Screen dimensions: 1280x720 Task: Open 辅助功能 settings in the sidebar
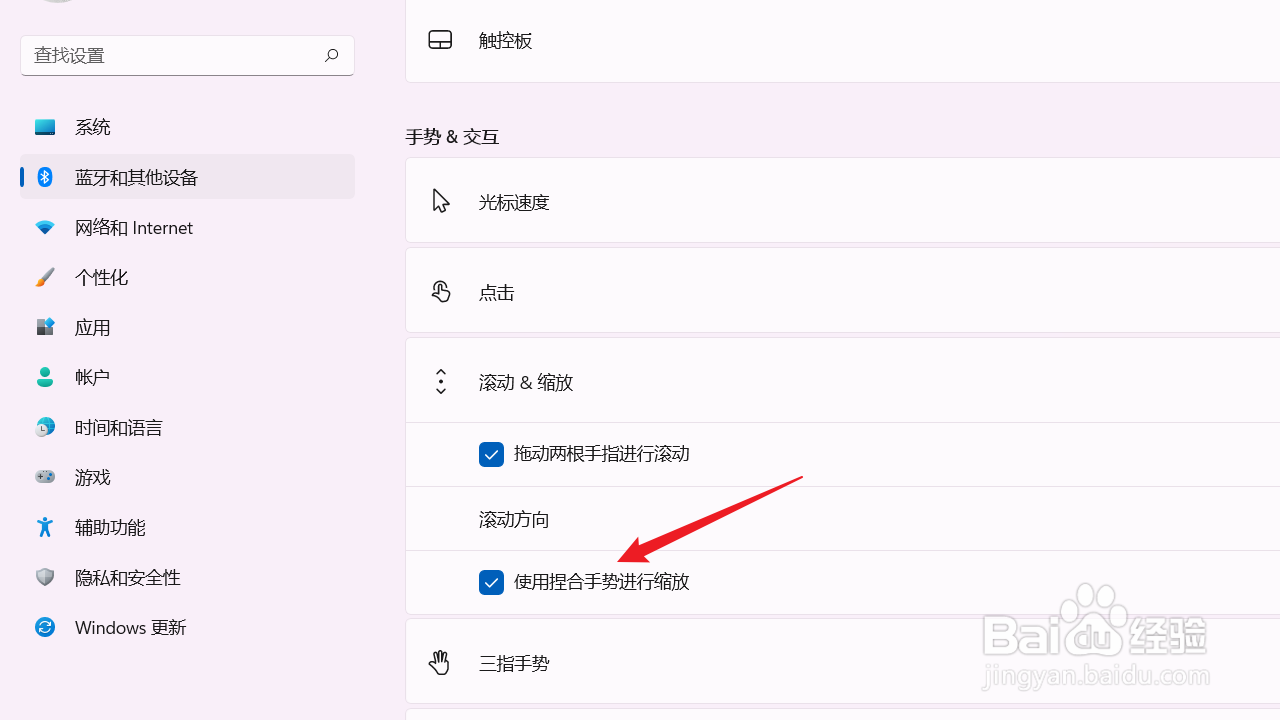(110, 527)
